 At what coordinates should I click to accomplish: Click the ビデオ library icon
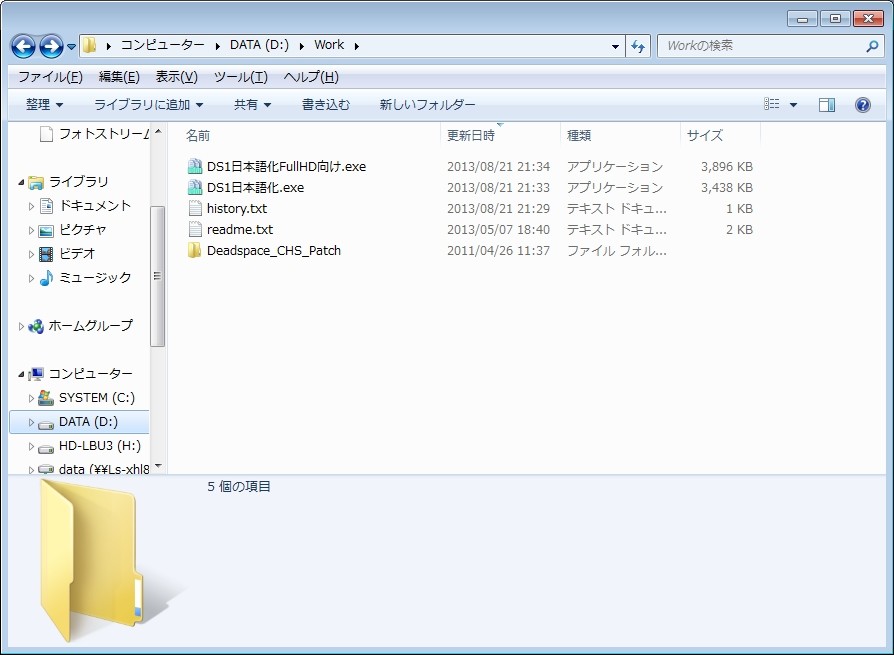coord(46,254)
